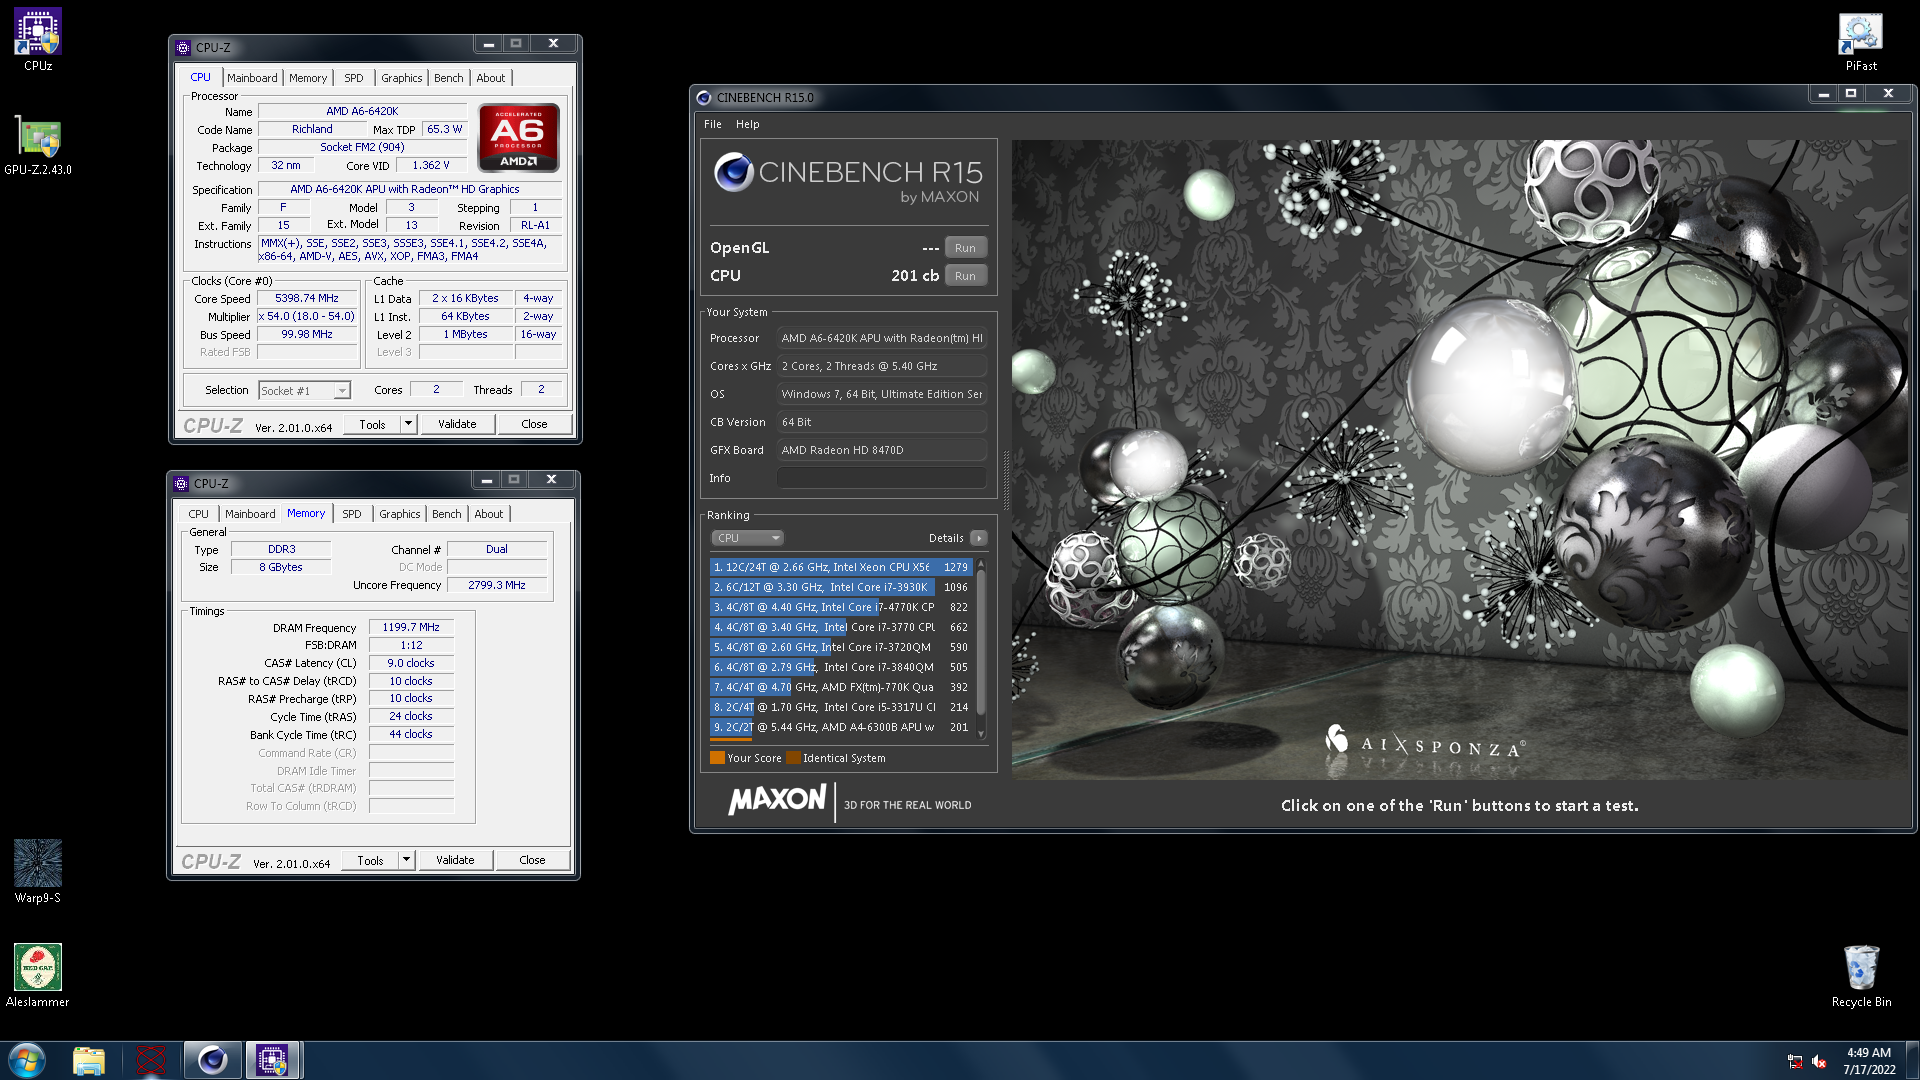
Task: Click the Info input field
Action: 882,478
